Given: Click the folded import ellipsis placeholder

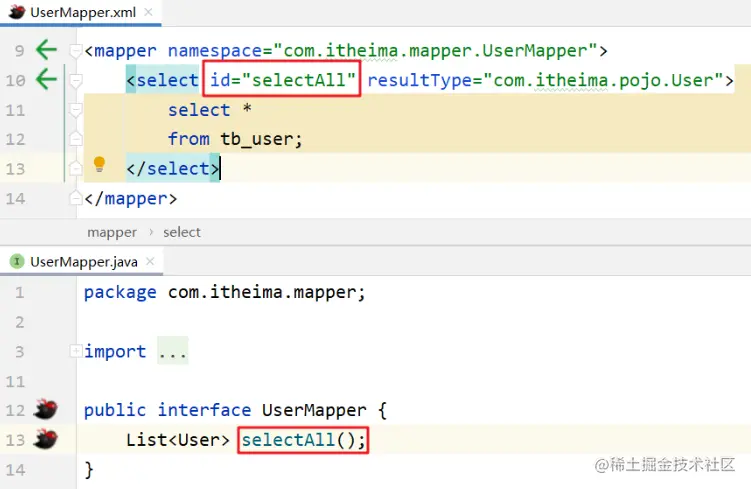Looking at the screenshot, I should pos(172,351).
